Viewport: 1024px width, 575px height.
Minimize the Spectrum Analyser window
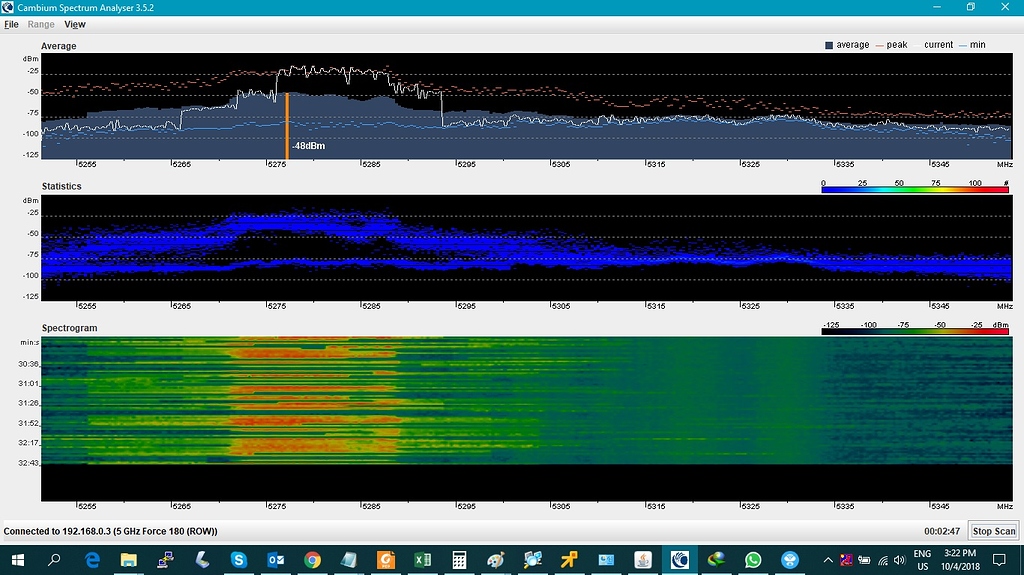point(936,7)
